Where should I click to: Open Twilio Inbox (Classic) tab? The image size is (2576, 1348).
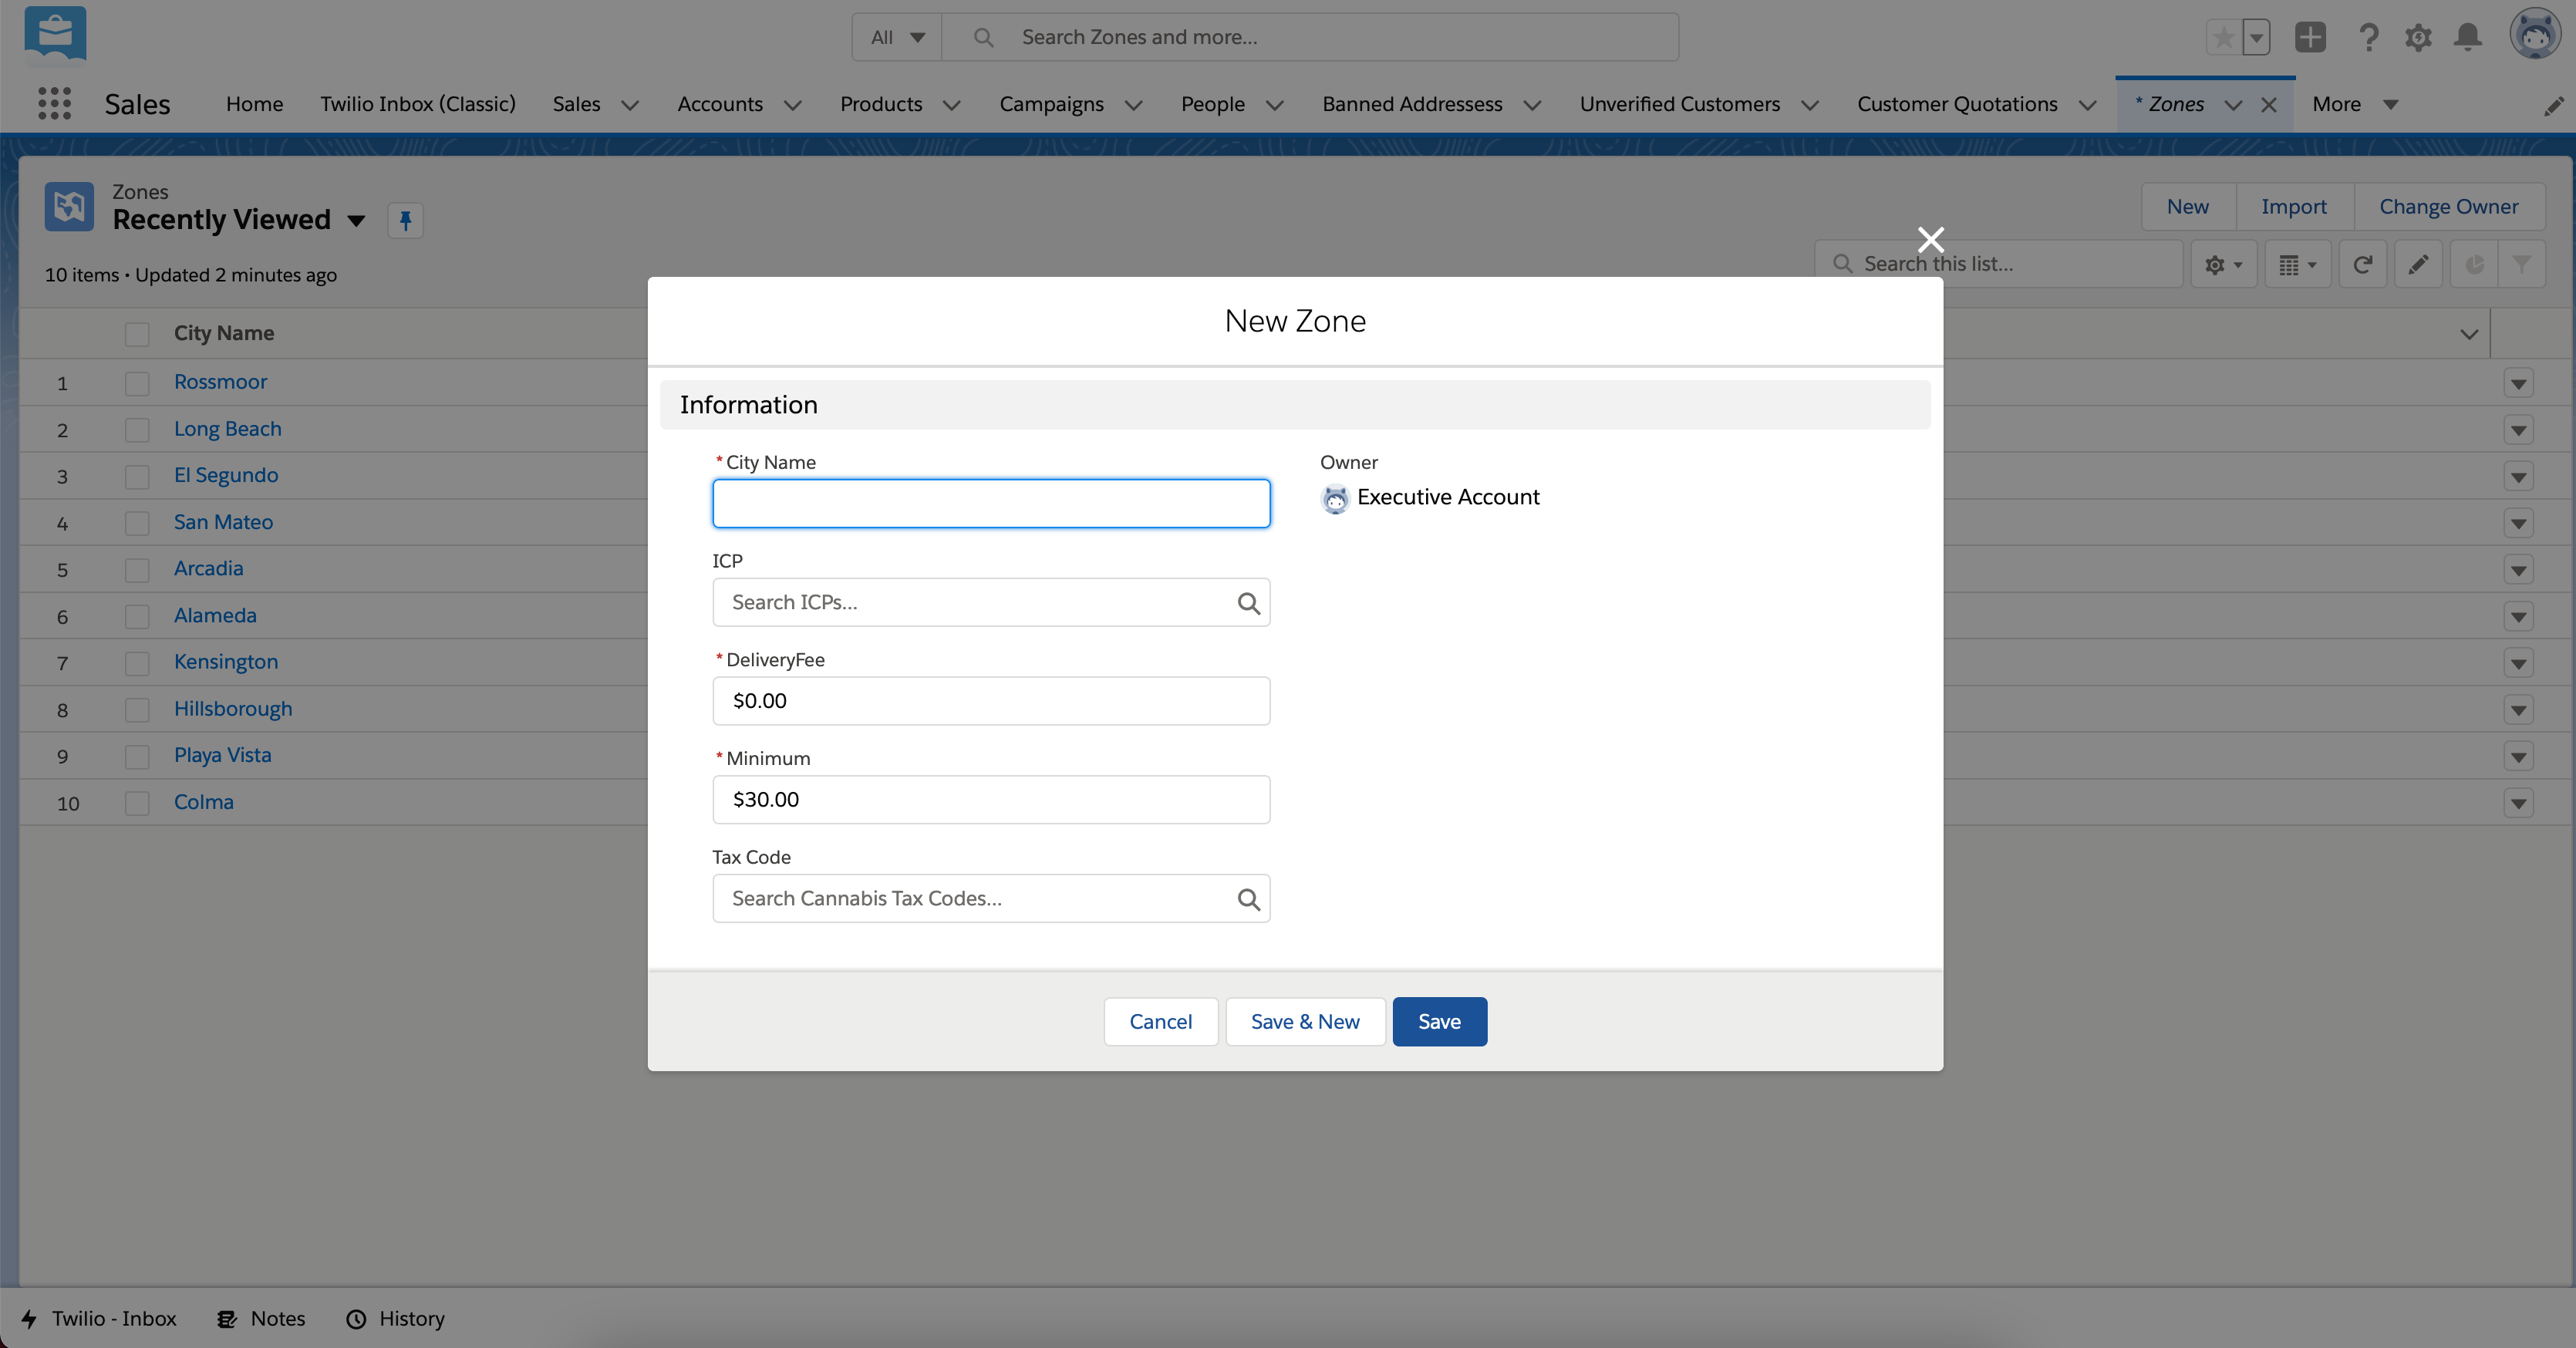(418, 104)
